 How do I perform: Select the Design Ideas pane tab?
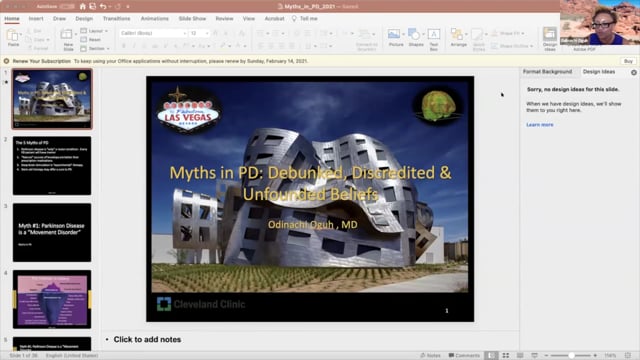click(599, 72)
